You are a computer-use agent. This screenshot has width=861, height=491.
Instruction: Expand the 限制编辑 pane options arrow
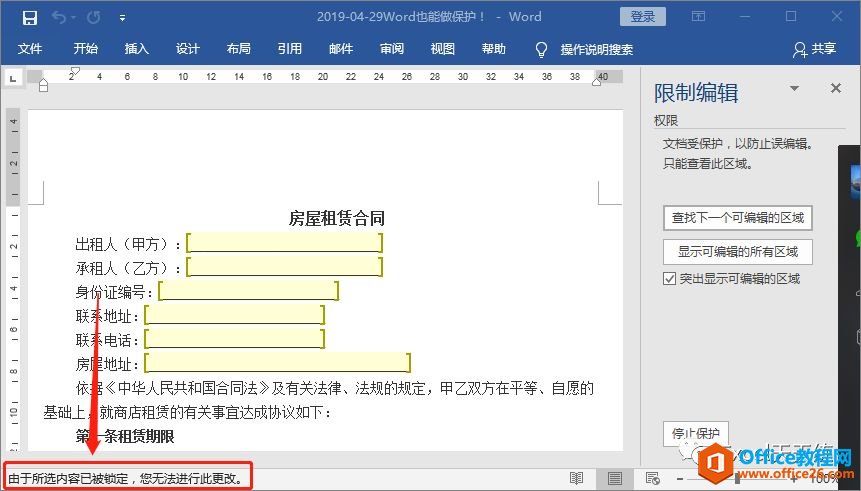point(795,89)
